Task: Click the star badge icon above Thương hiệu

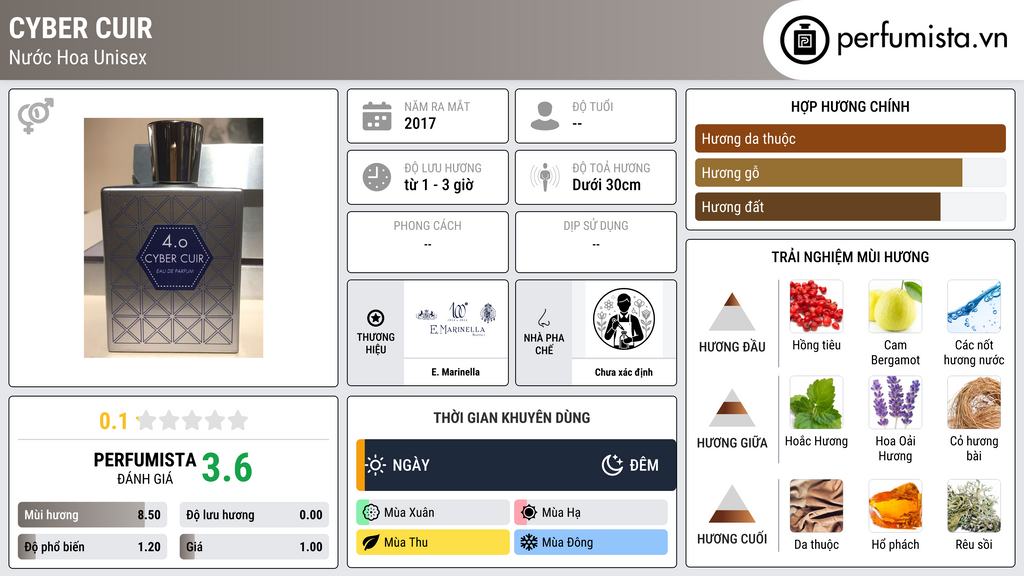Action: 376,318
